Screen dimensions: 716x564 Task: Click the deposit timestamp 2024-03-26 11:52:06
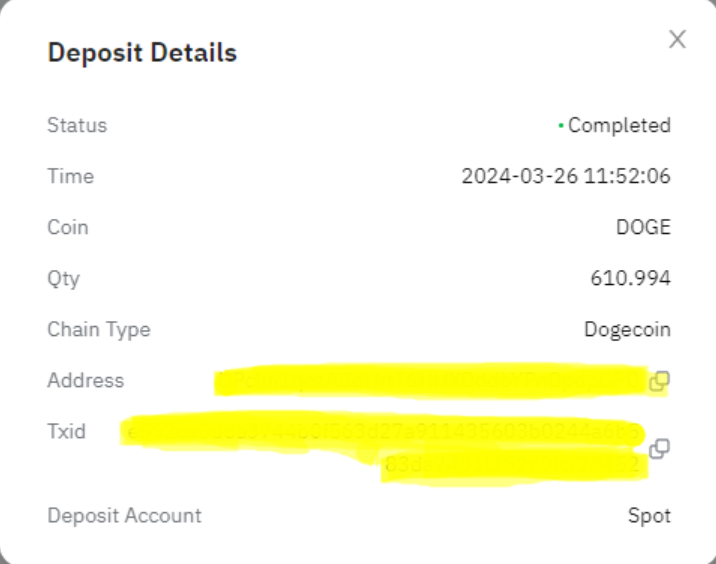tap(565, 177)
